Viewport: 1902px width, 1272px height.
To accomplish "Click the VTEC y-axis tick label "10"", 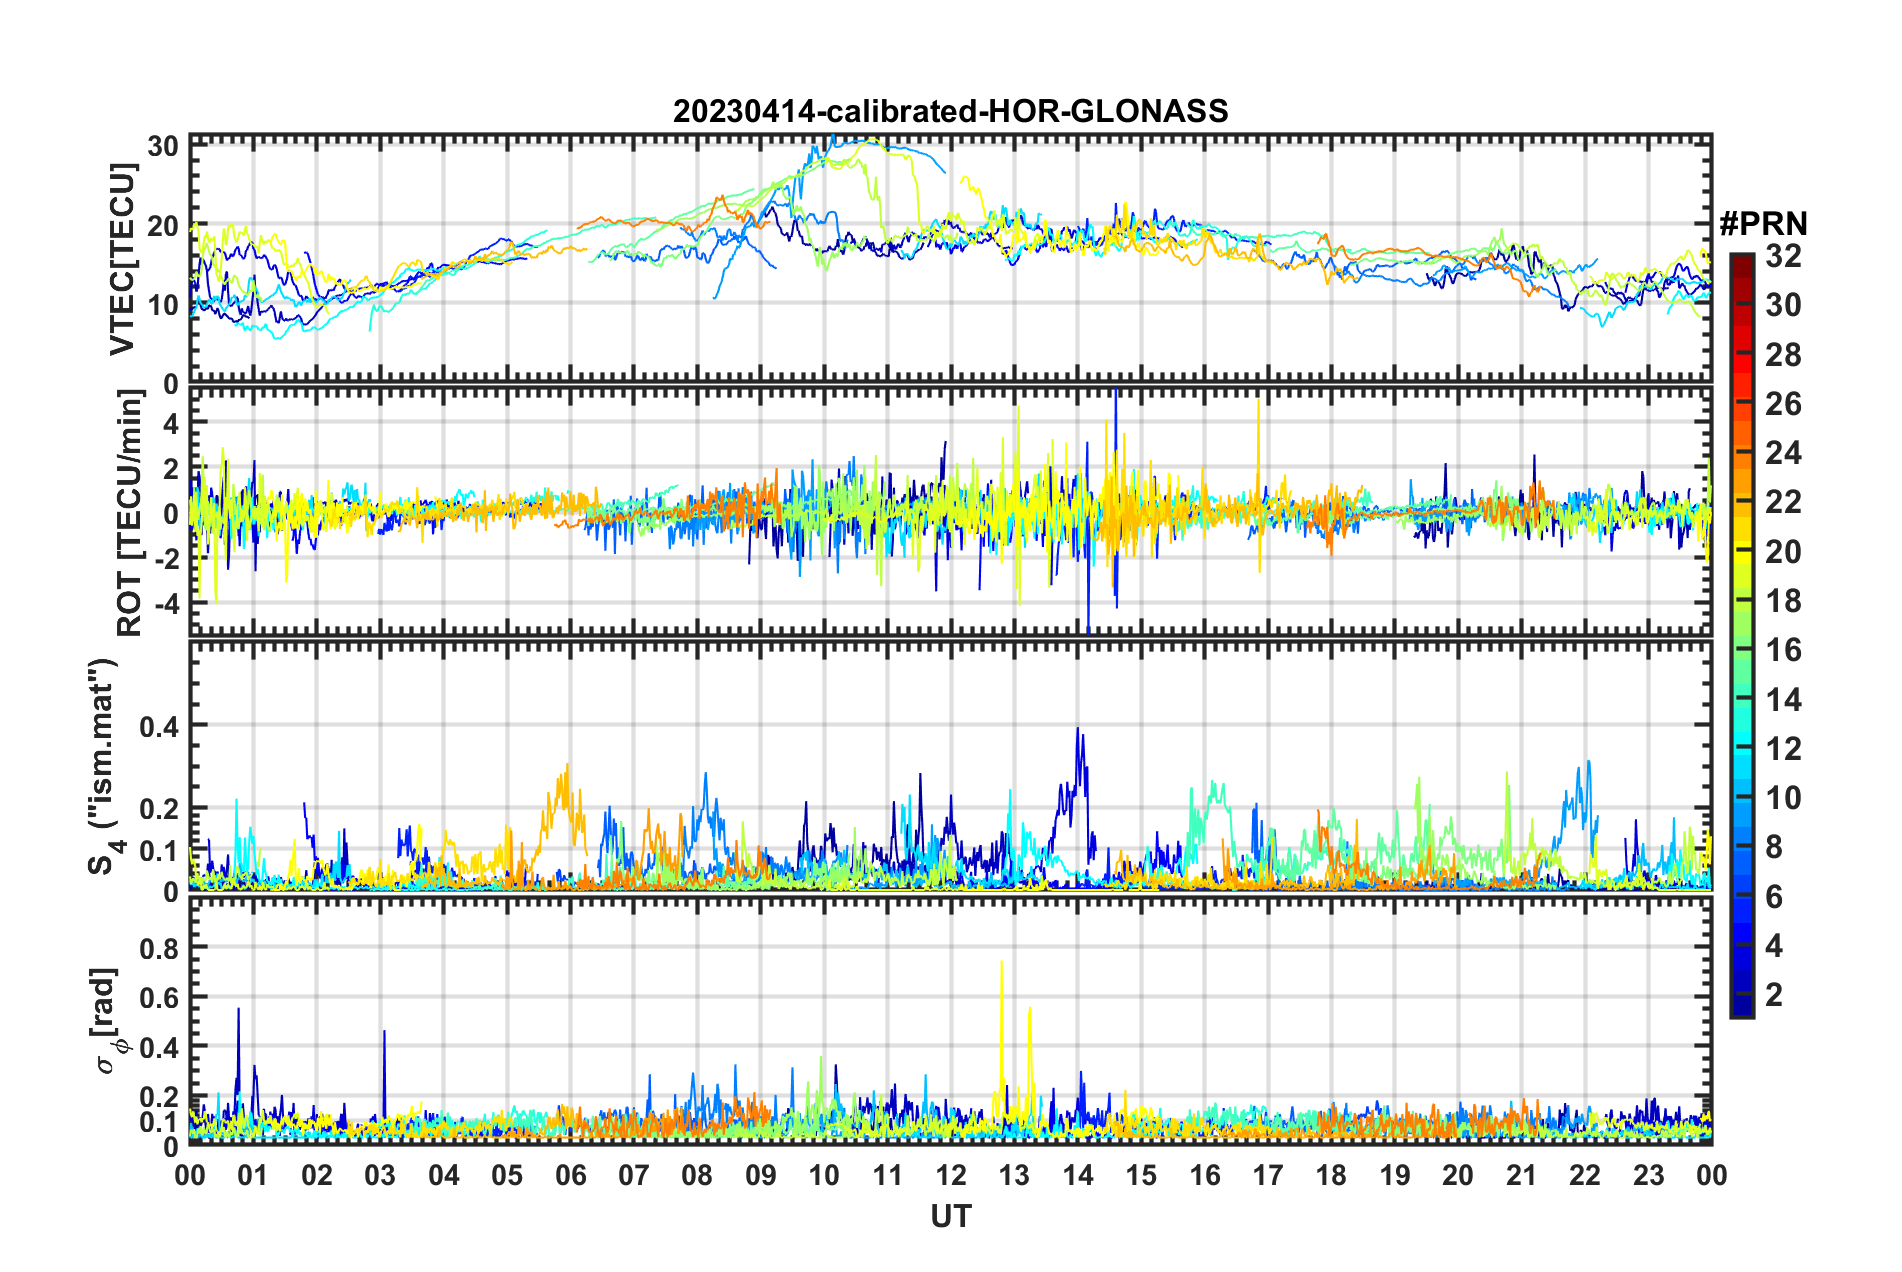I will (163, 305).
